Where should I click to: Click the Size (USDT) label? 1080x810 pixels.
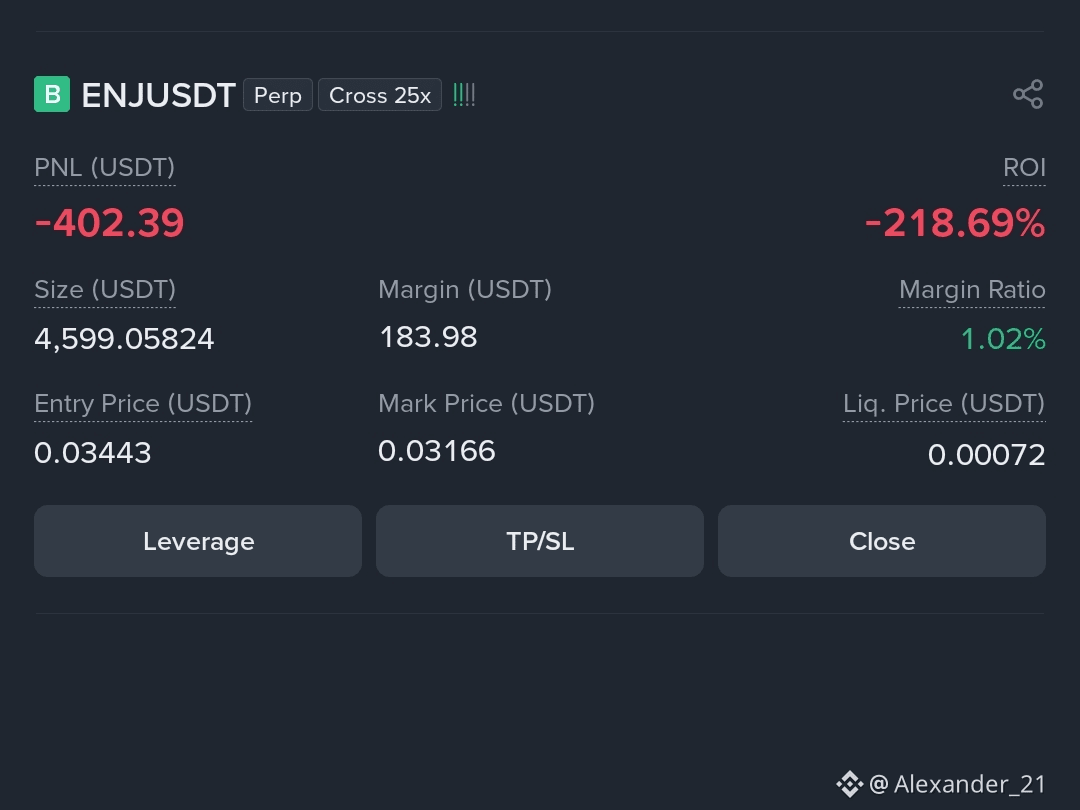(x=105, y=289)
